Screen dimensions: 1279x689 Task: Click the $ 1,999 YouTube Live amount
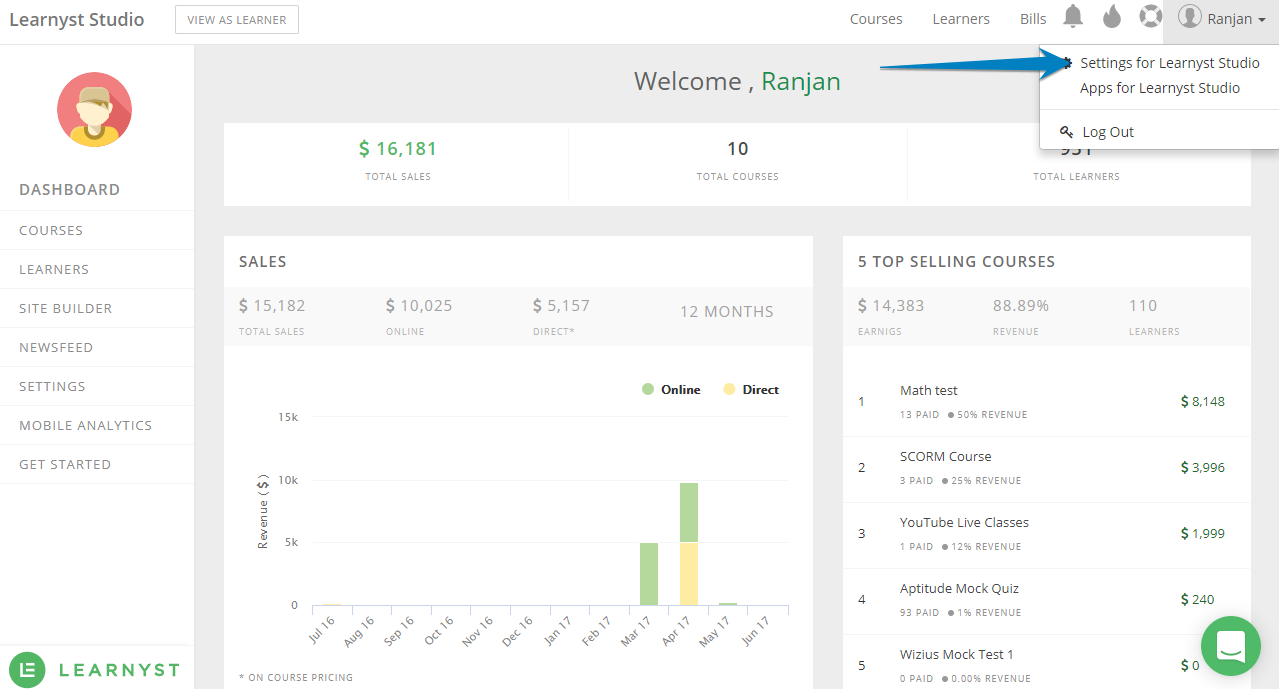pos(1202,534)
